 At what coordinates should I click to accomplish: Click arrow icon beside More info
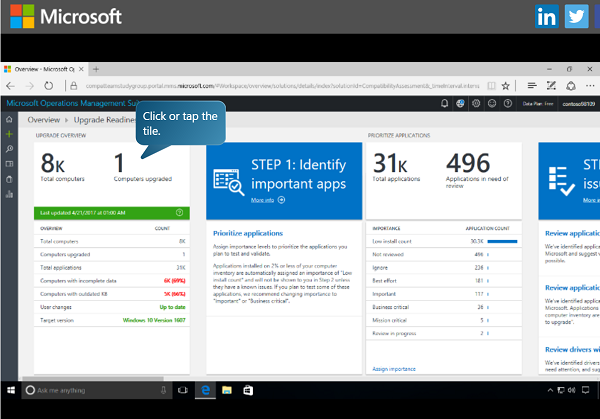coord(281,200)
